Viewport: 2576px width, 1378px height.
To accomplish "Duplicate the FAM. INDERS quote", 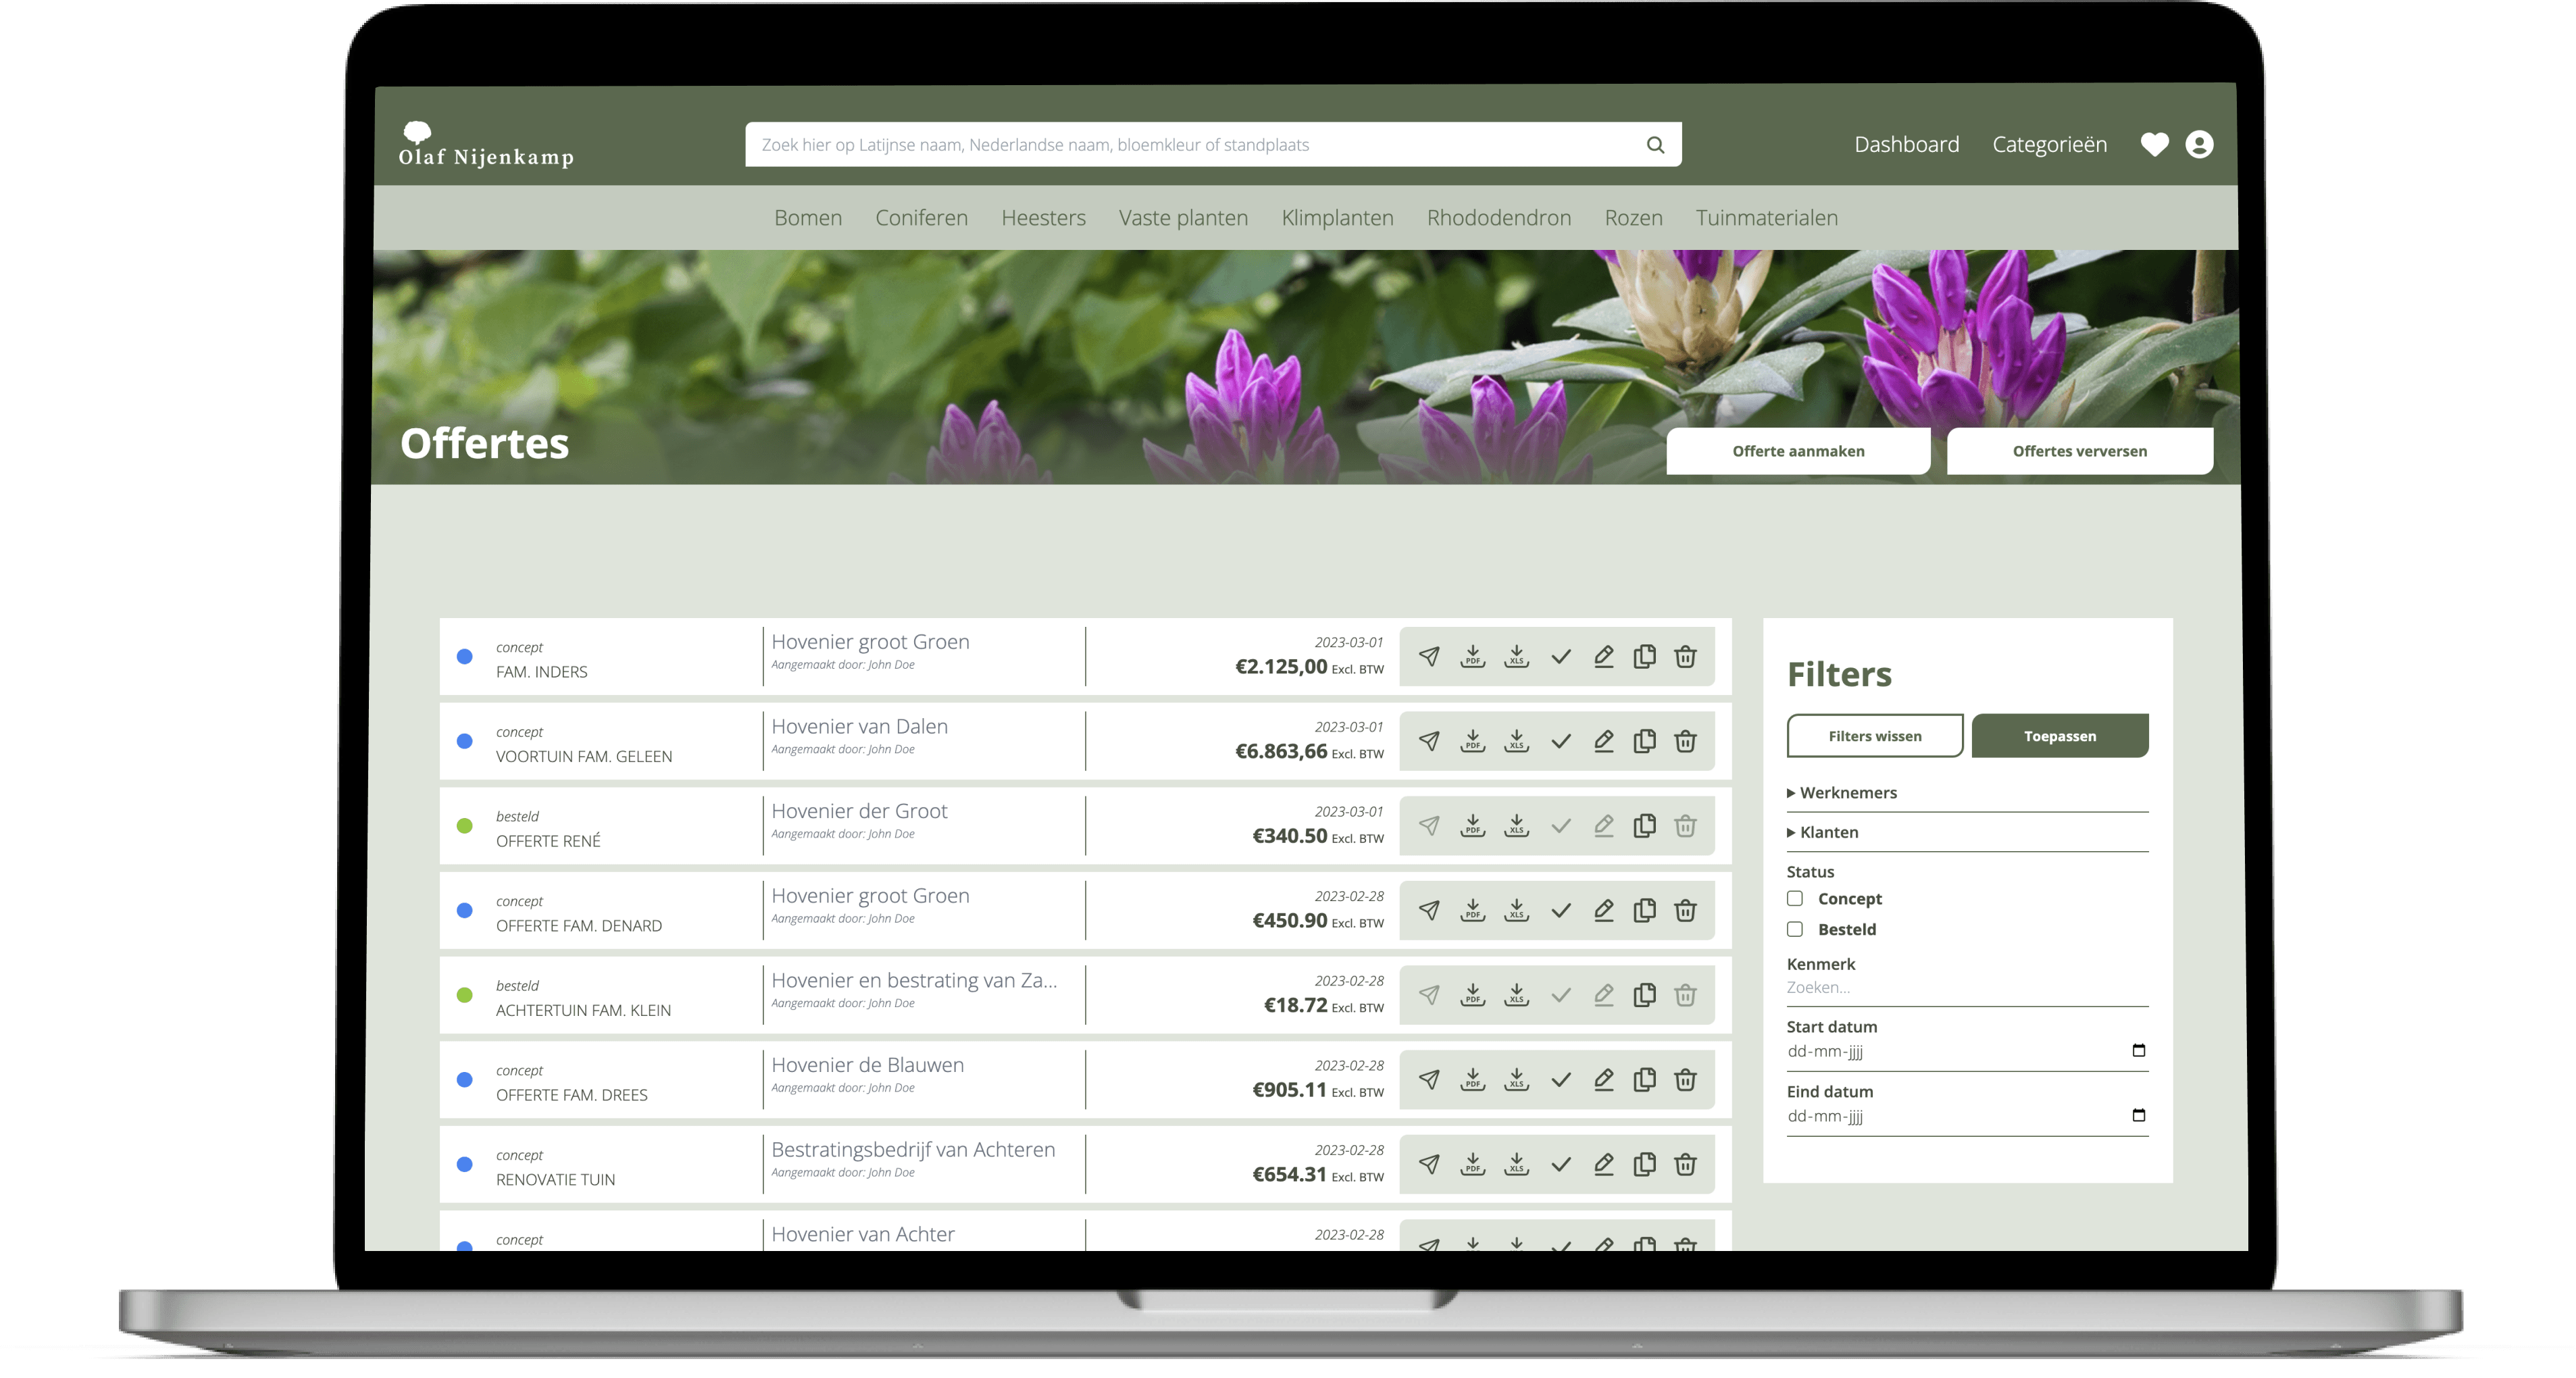I will point(1645,657).
